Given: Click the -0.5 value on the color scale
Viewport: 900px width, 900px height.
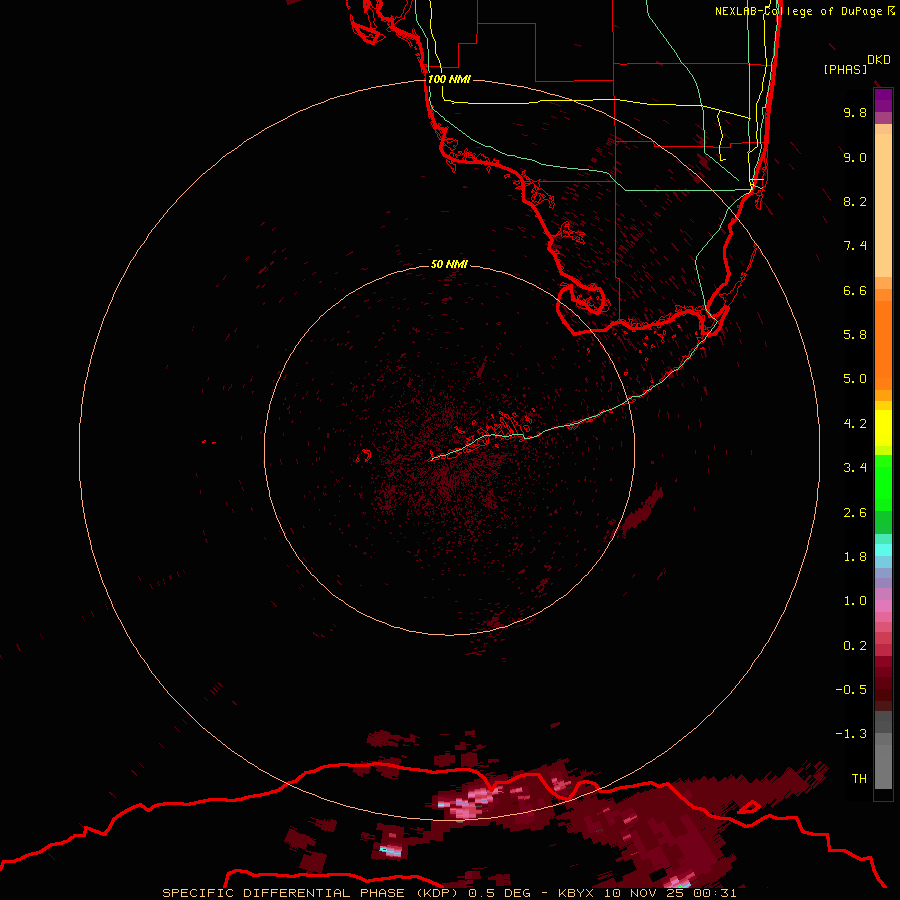Looking at the screenshot, I should pyautogui.click(x=851, y=690).
